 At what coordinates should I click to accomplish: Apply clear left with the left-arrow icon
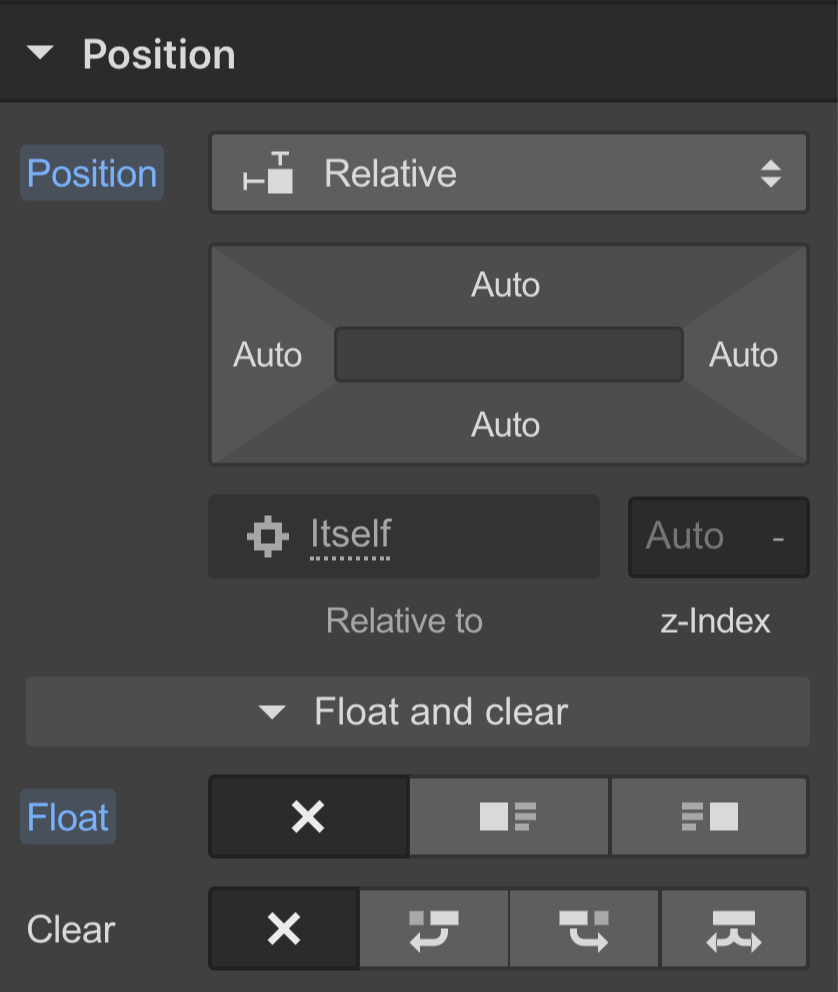tap(433, 929)
